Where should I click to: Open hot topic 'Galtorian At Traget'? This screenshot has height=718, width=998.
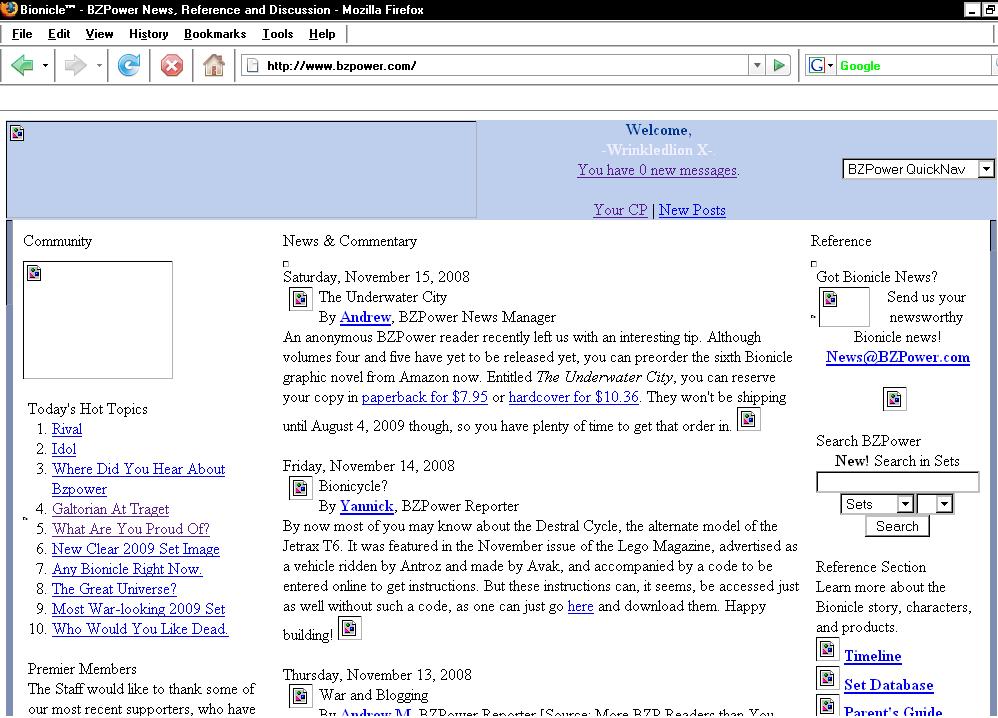pyautogui.click(x=110, y=509)
